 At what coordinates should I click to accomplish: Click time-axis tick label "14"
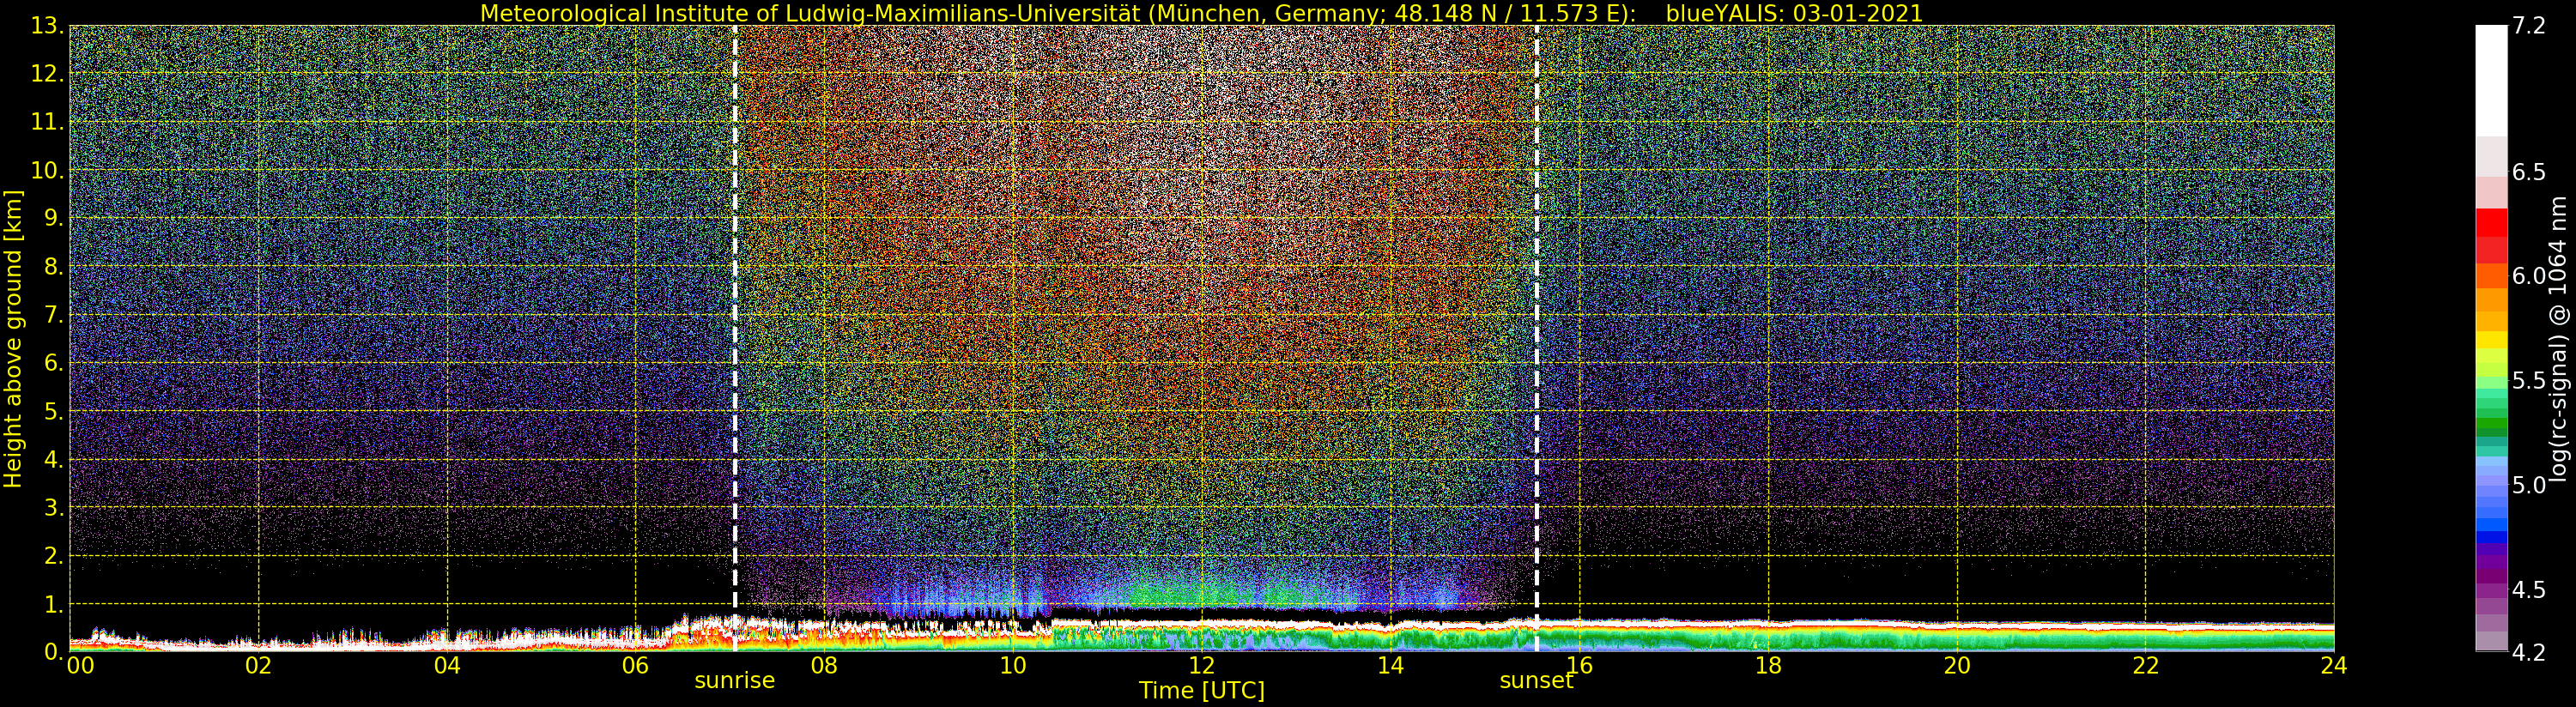point(1391,666)
